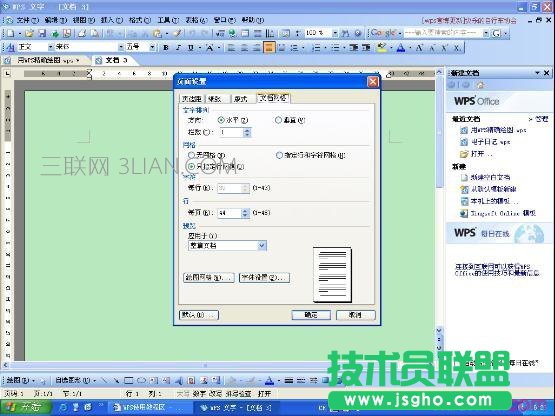This screenshot has width=555, height=416.
Task: Select the 无网格 no grid radio button
Action: [x=191, y=155]
